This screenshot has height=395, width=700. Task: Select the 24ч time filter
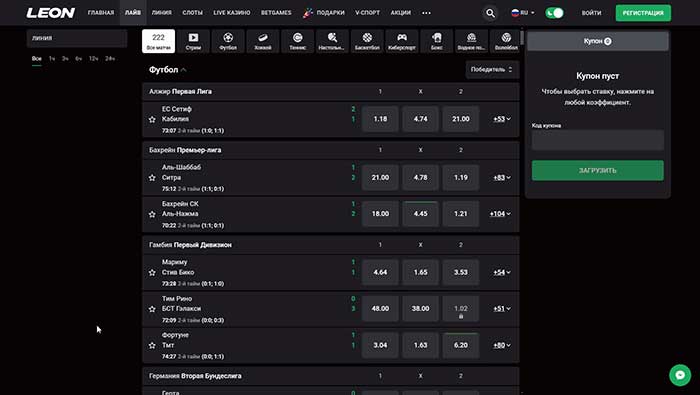[110, 59]
